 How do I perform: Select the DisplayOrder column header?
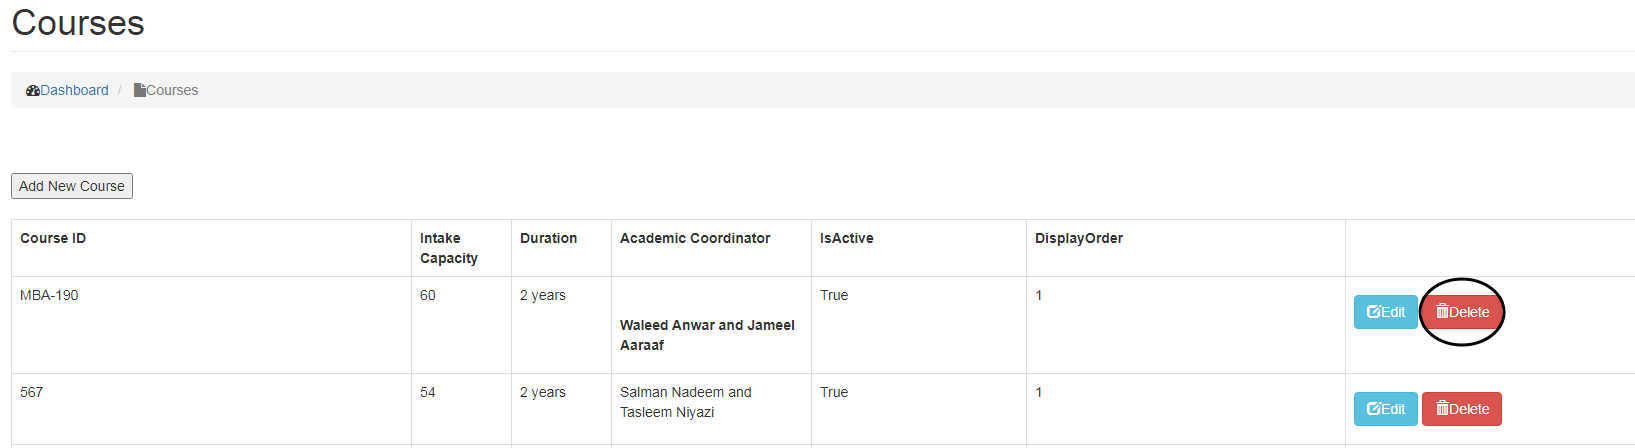1078,238
